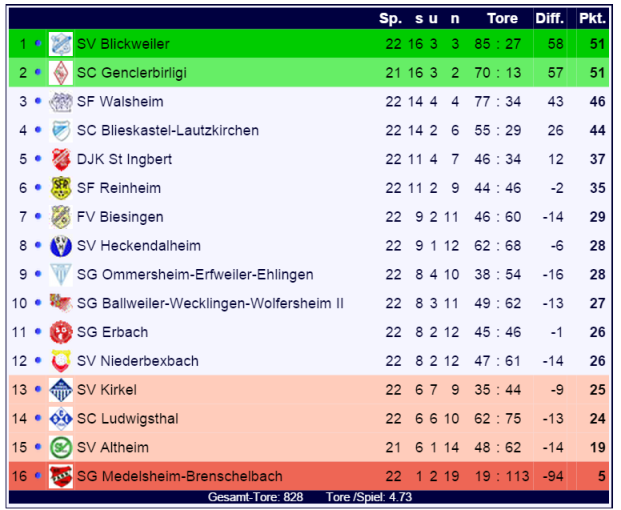Select SG Ommersheim-Erfweiler-Ehlingen team name
Screen dimensions: 621x510
click(x=195, y=275)
